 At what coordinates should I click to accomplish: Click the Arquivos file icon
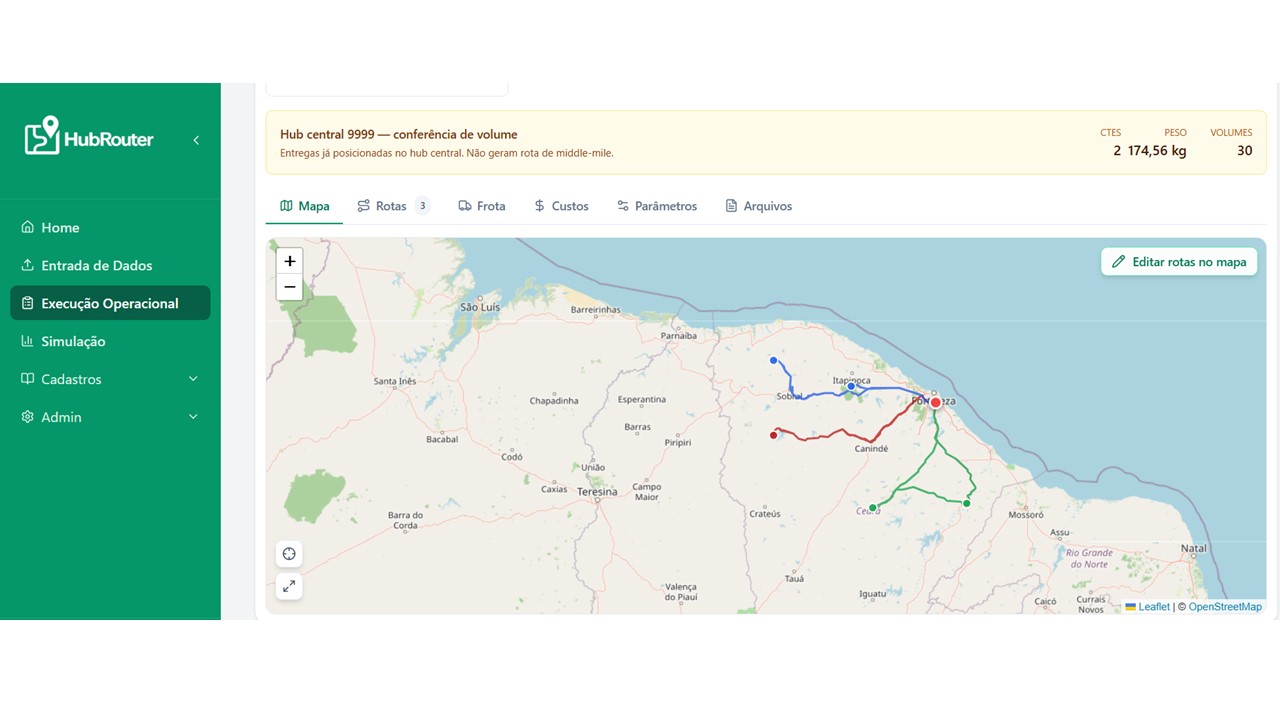[x=731, y=206]
